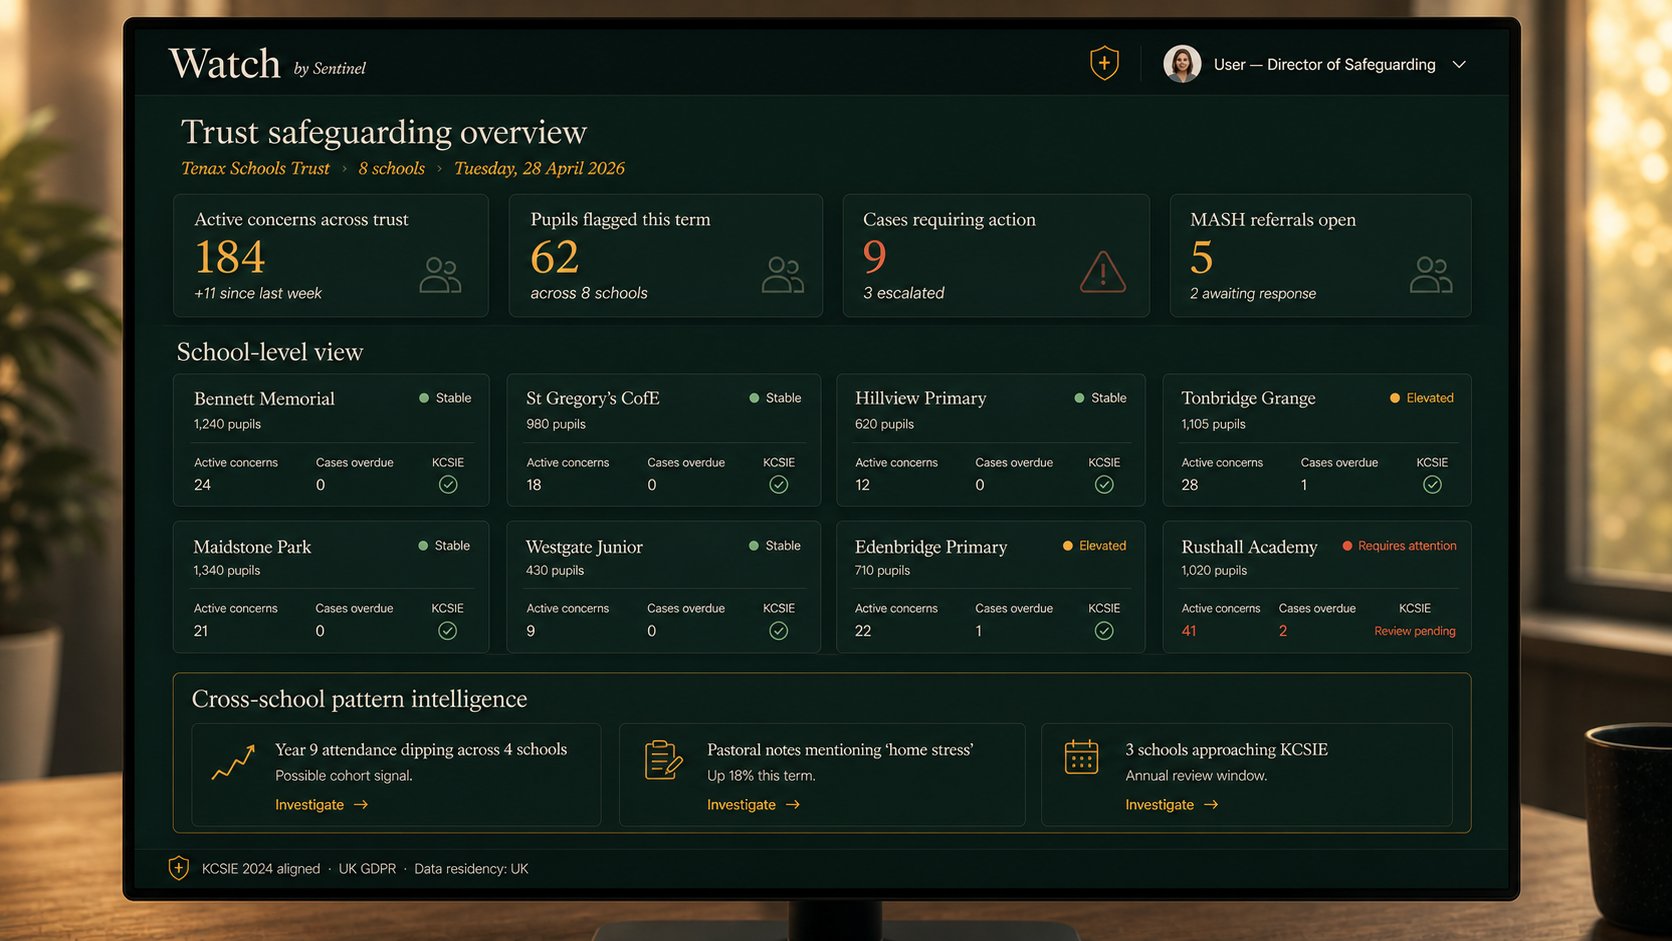
Task: Click Westgate Junior Stable status
Action: click(775, 546)
